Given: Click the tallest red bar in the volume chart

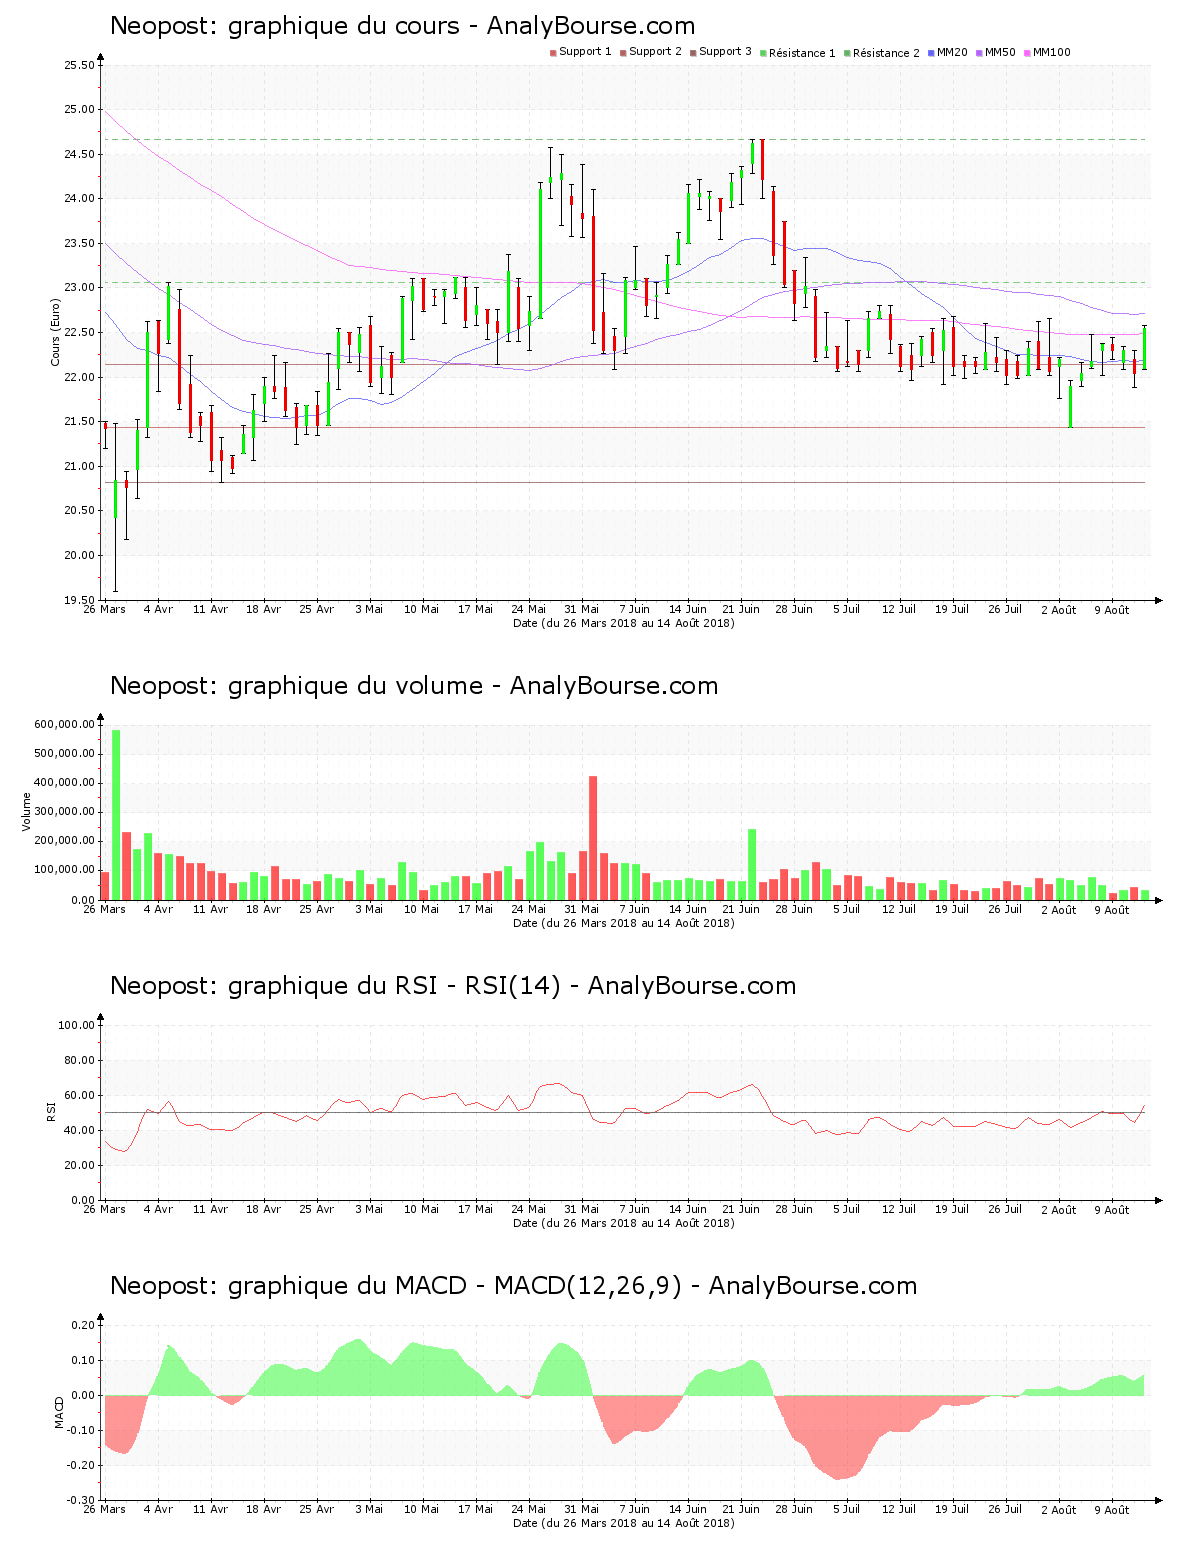Looking at the screenshot, I should (x=593, y=838).
